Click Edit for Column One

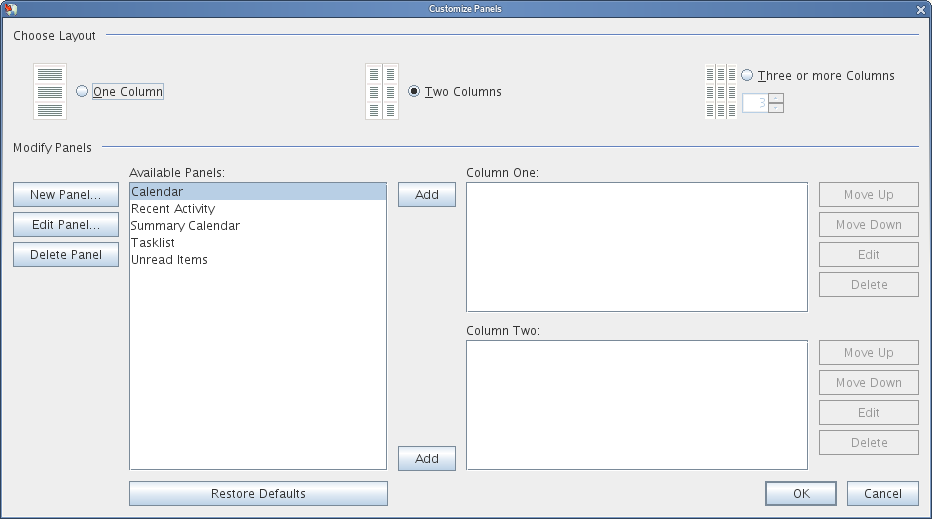coord(868,254)
